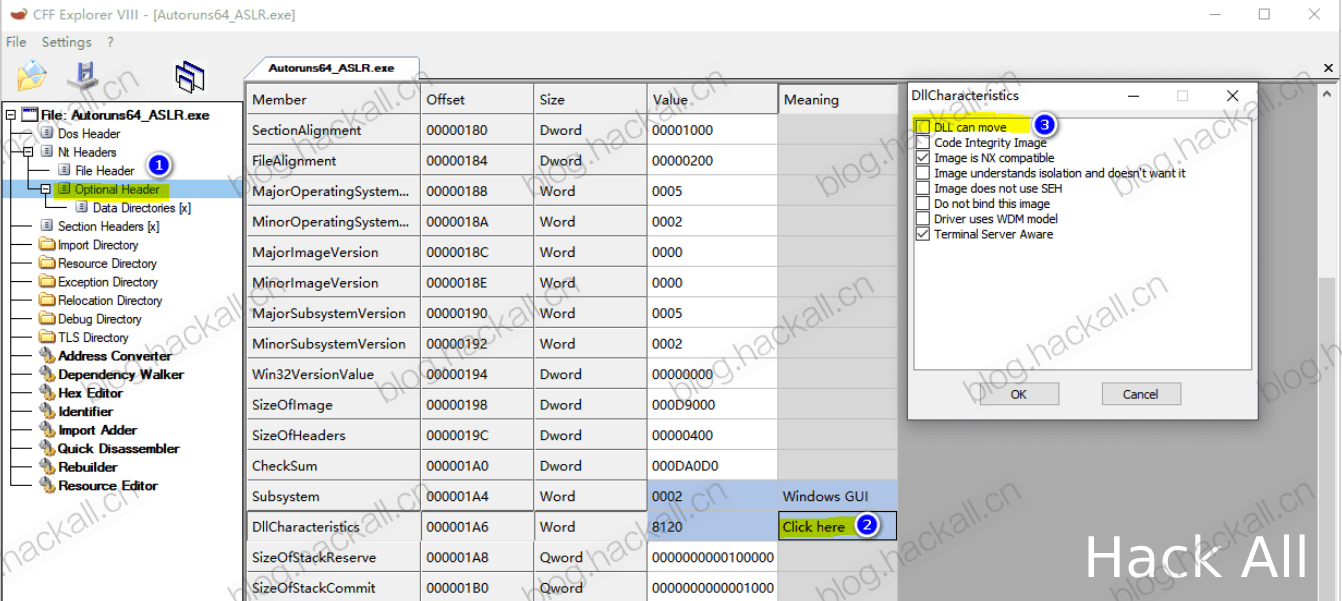This screenshot has height=601, width=1342.
Task: Click the Offset column header
Action: (477, 99)
